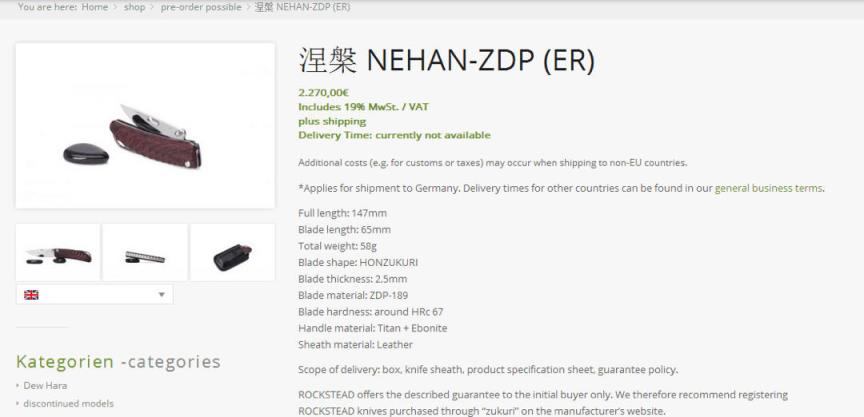Click the NEHAN-ZDP (ER) breadcrumb entry

coord(302,7)
